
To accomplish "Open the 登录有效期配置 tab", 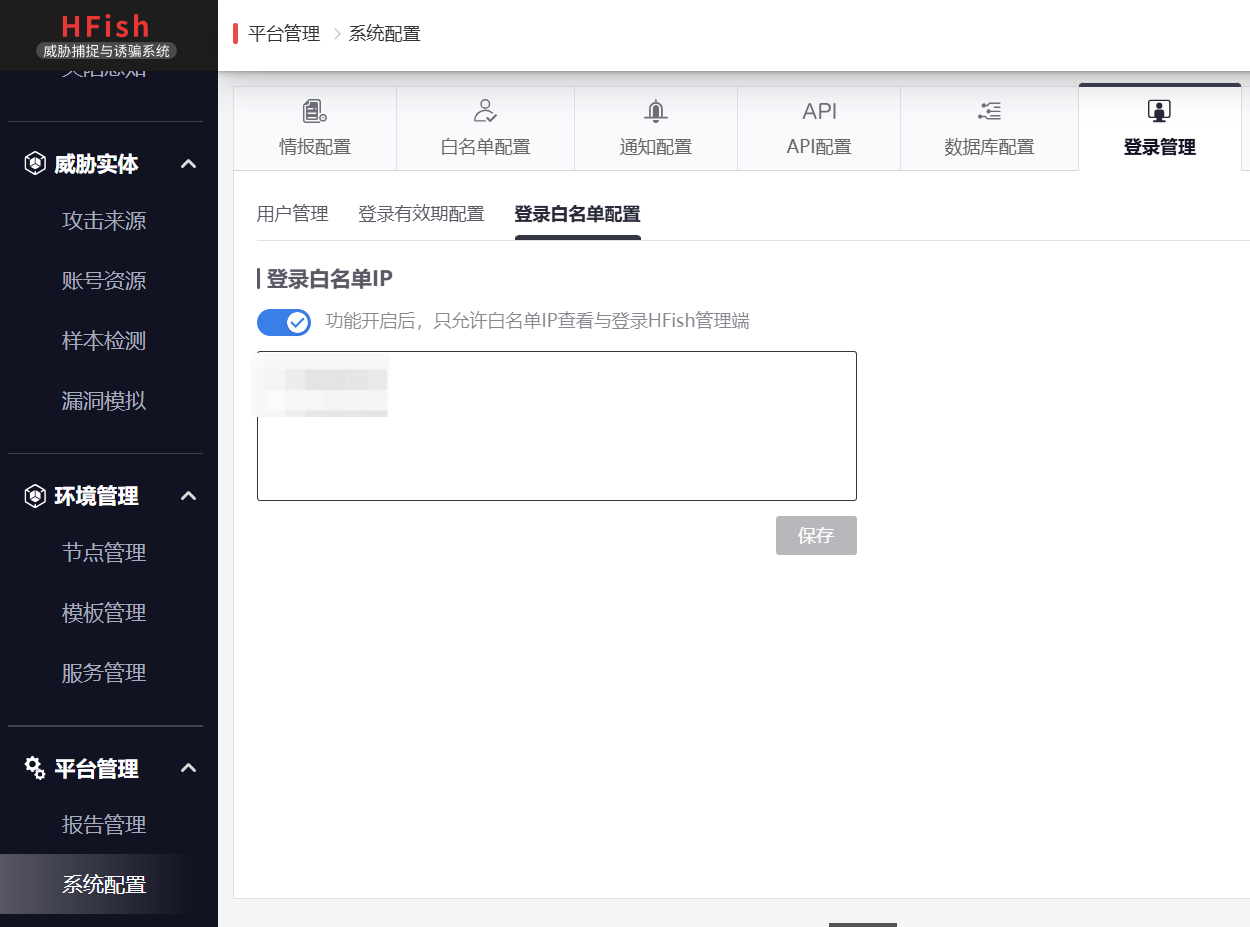I will (421, 213).
